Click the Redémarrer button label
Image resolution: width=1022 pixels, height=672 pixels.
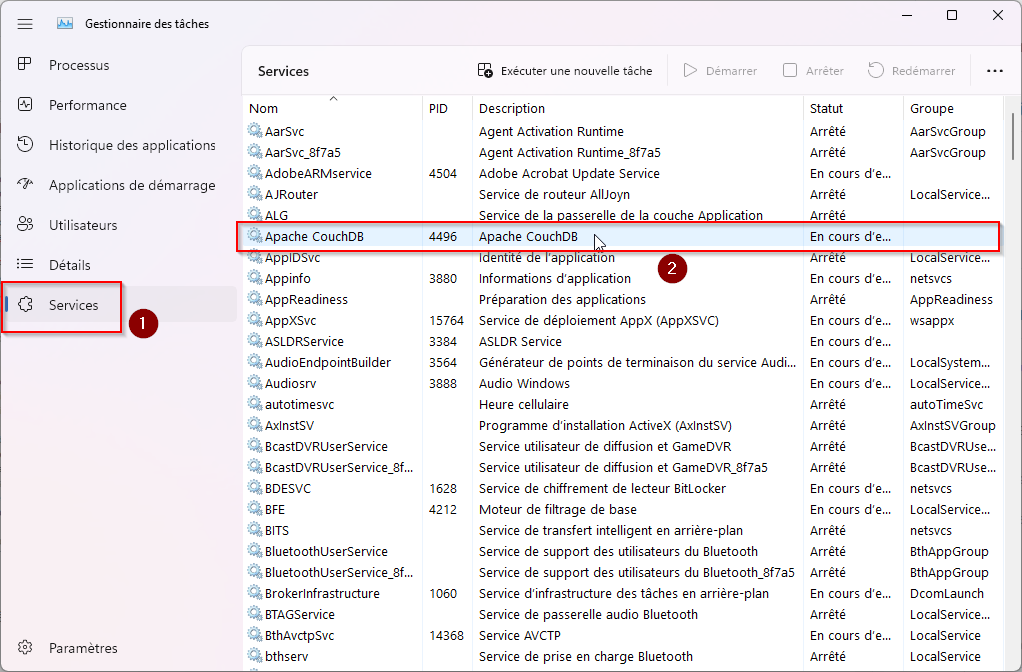(923, 70)
